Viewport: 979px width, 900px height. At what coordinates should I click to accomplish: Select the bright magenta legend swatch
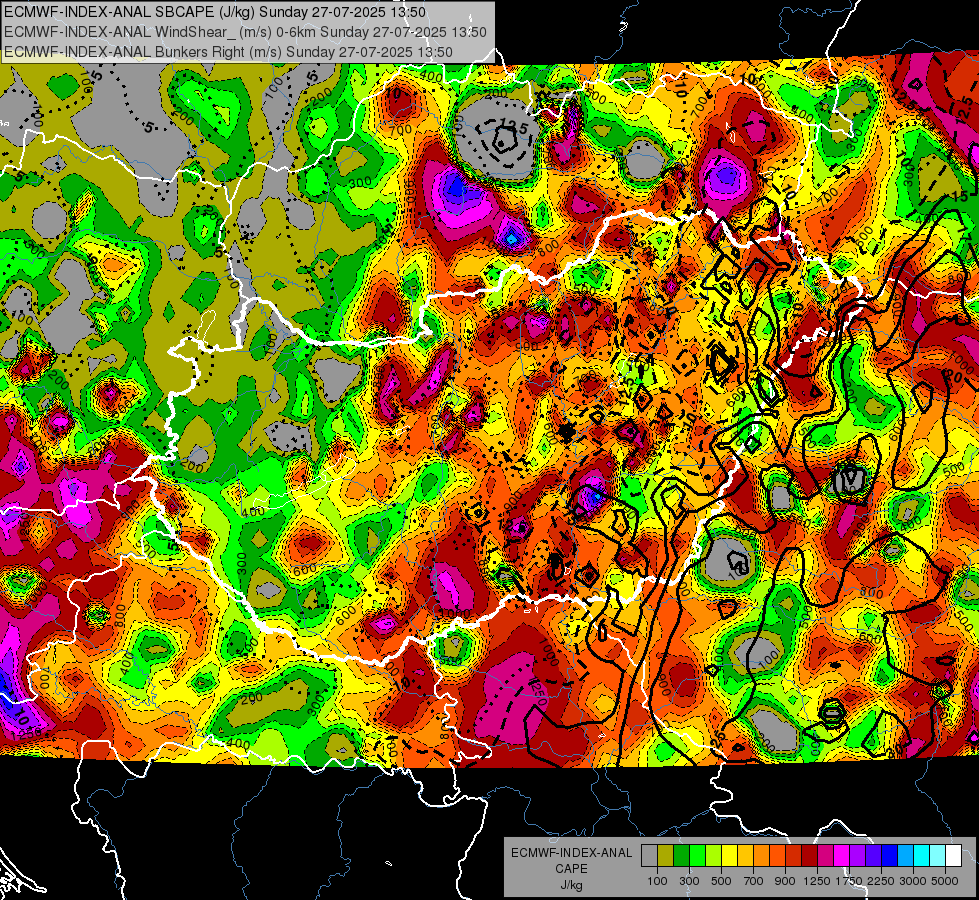[842, 855]
